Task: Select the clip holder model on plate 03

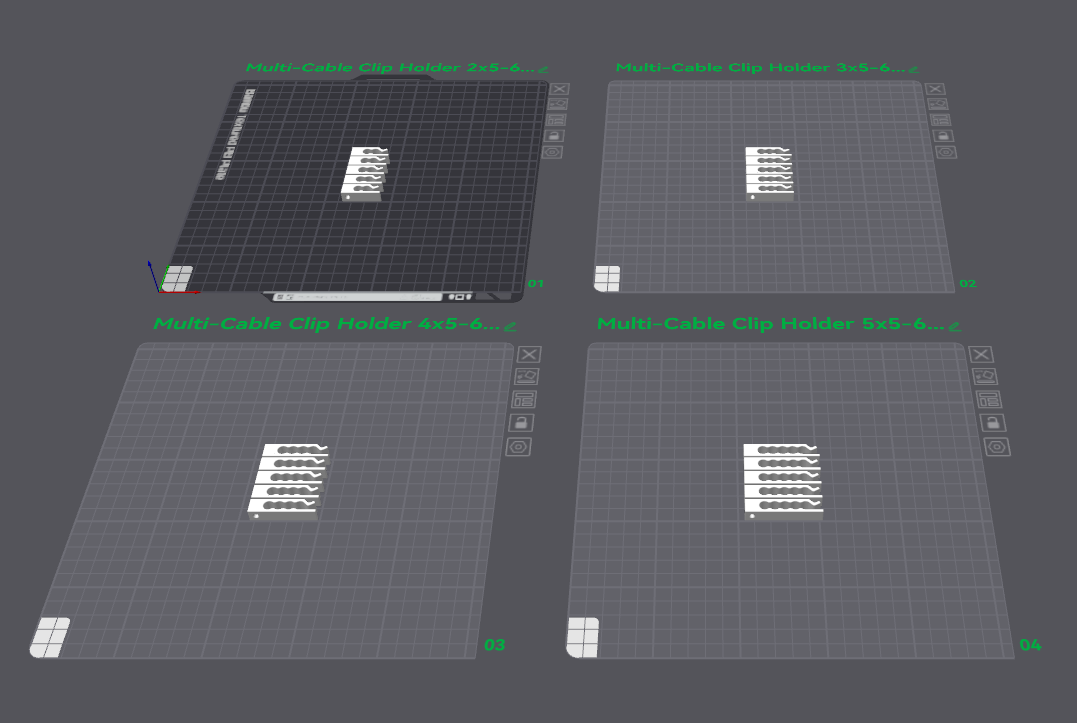Action: pos(288,482)
